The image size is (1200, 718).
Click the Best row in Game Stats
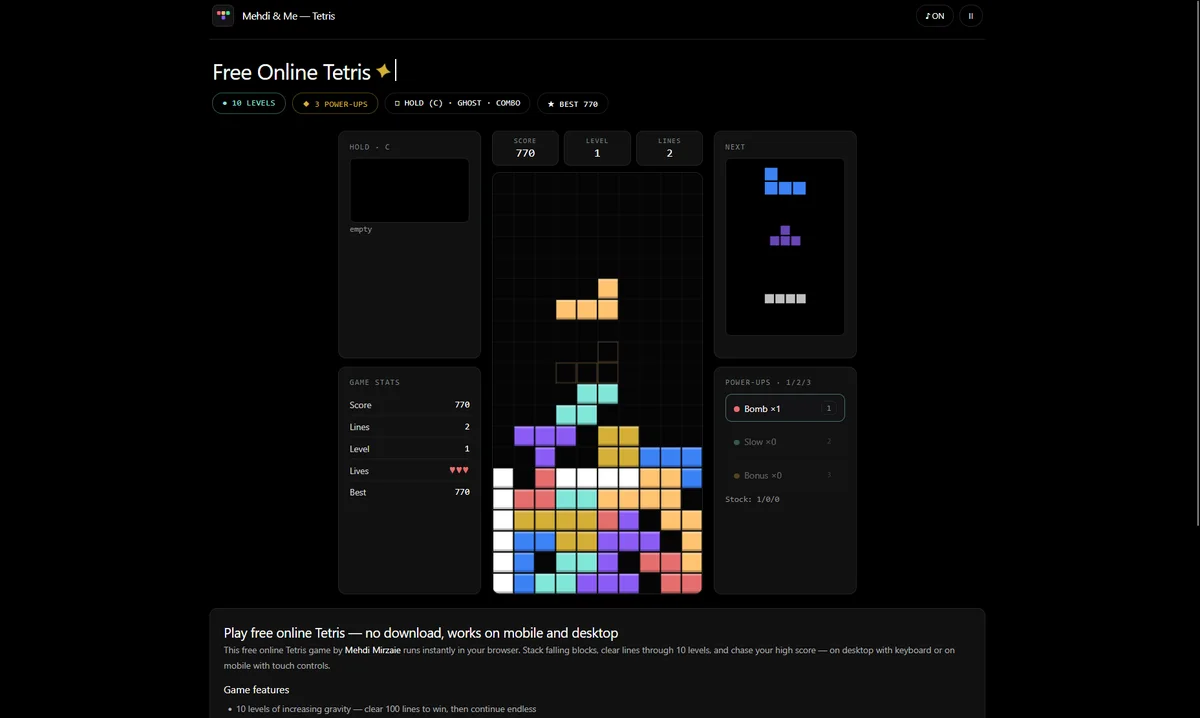(x=409, y=492)
